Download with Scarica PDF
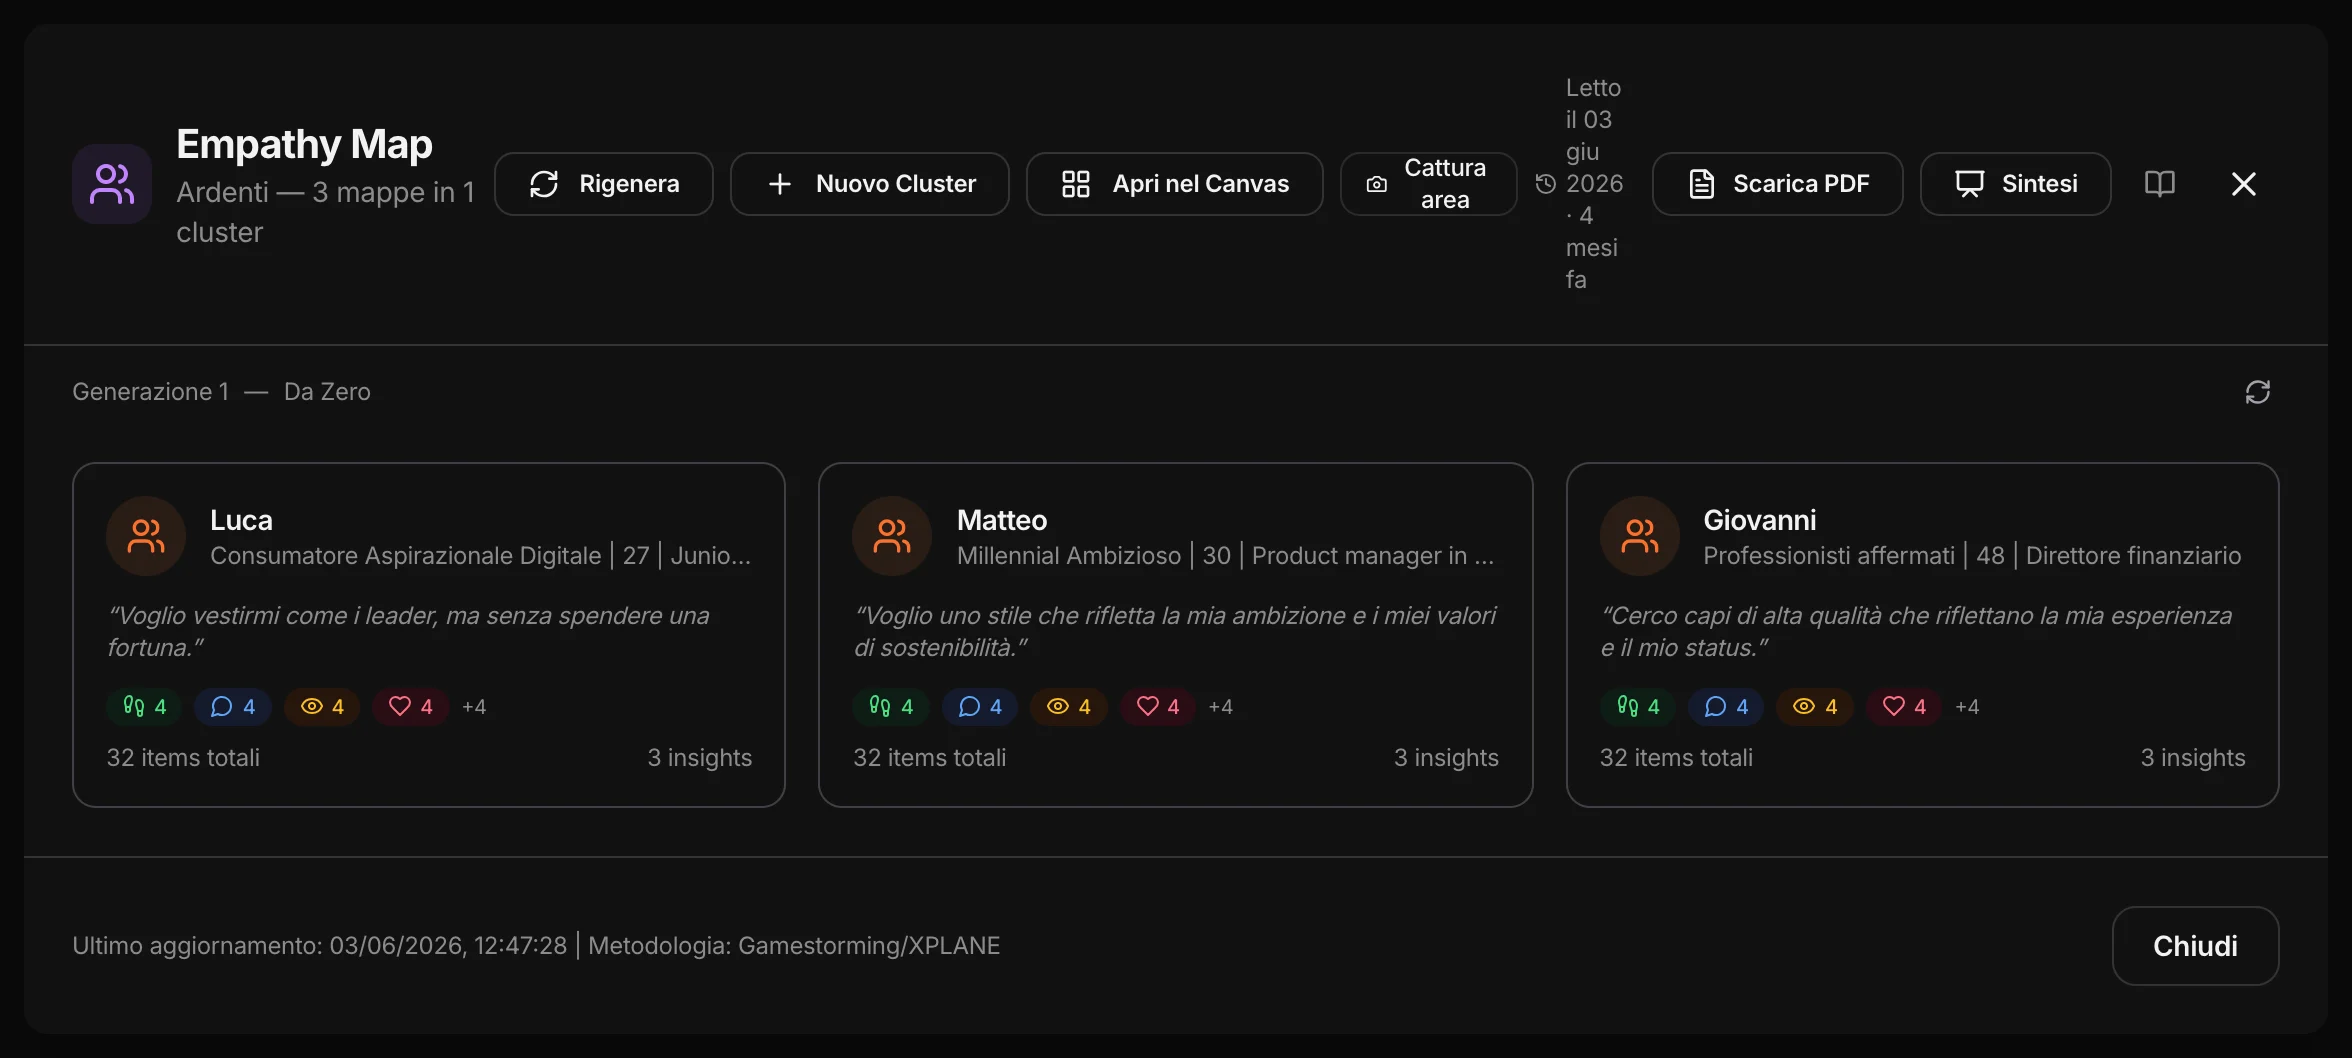The width and height of the screenshot is (2352, 1058). pyautogui.click(x=1777, y=184)
